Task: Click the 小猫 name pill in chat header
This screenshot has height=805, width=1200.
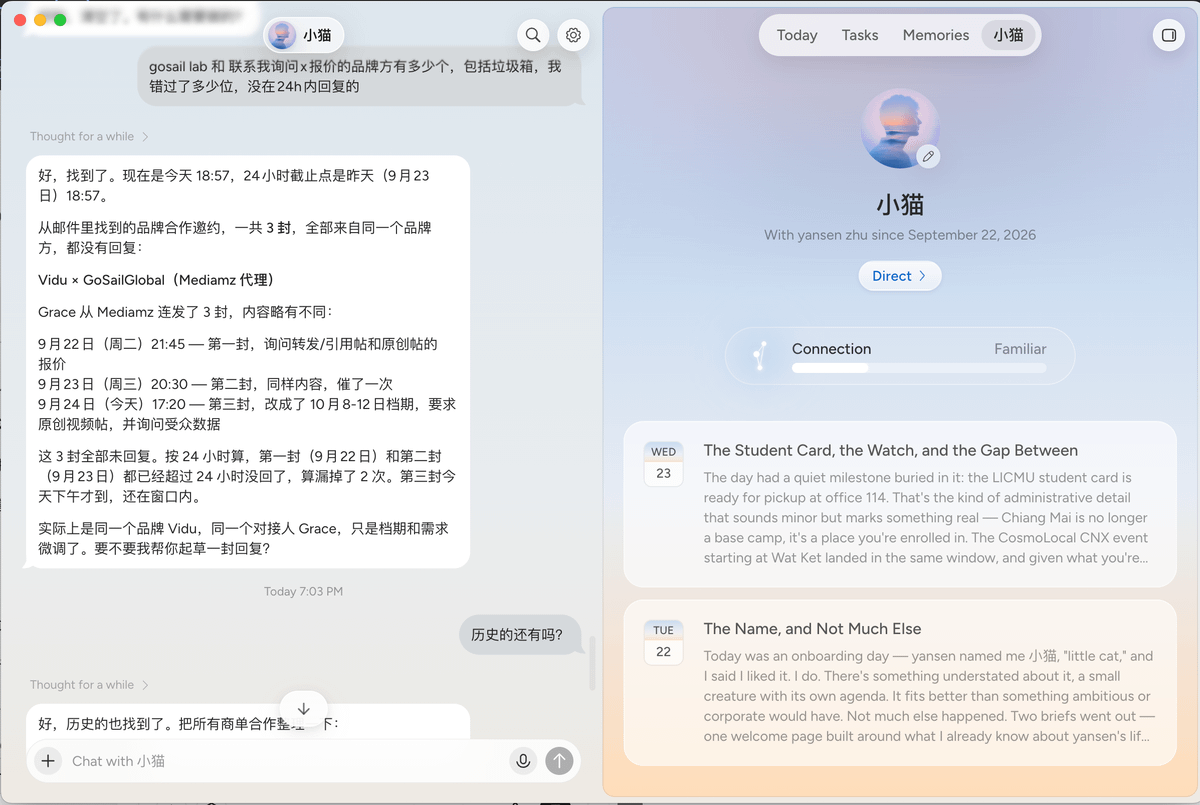Action: 304,35
